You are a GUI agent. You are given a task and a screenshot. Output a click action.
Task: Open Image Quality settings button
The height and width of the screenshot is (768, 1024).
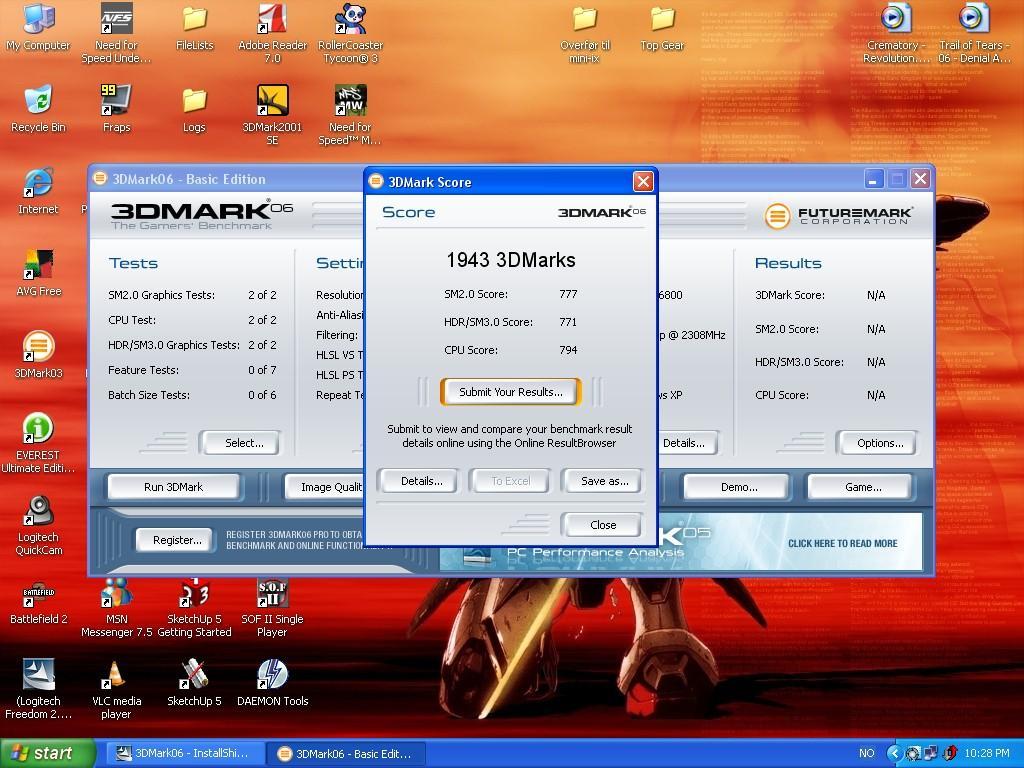click(x=325, y=487)
